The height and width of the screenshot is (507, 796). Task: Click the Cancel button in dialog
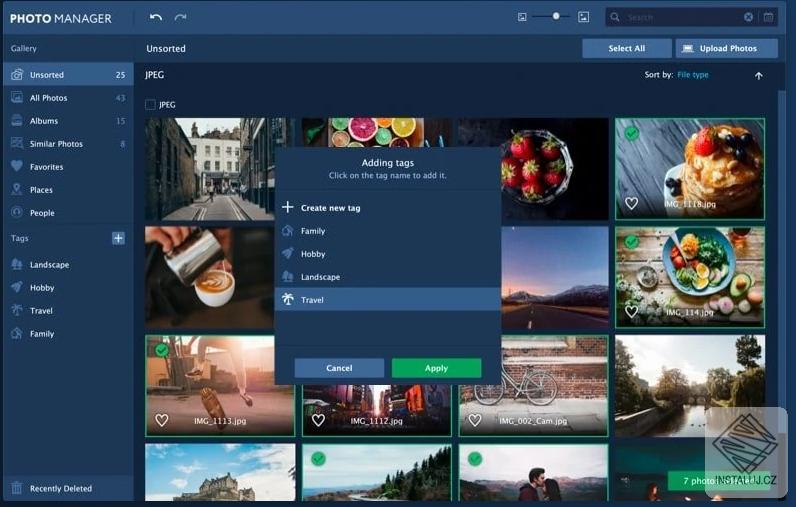(x=339, y=368)
